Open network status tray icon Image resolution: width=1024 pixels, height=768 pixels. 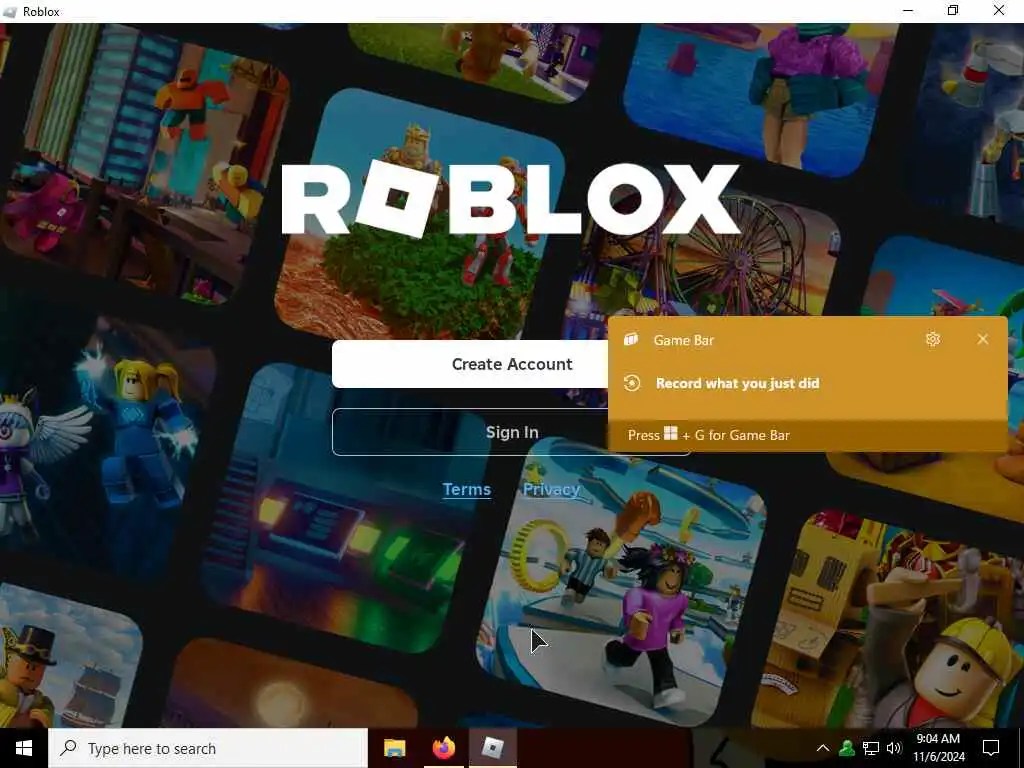[871, 748]
